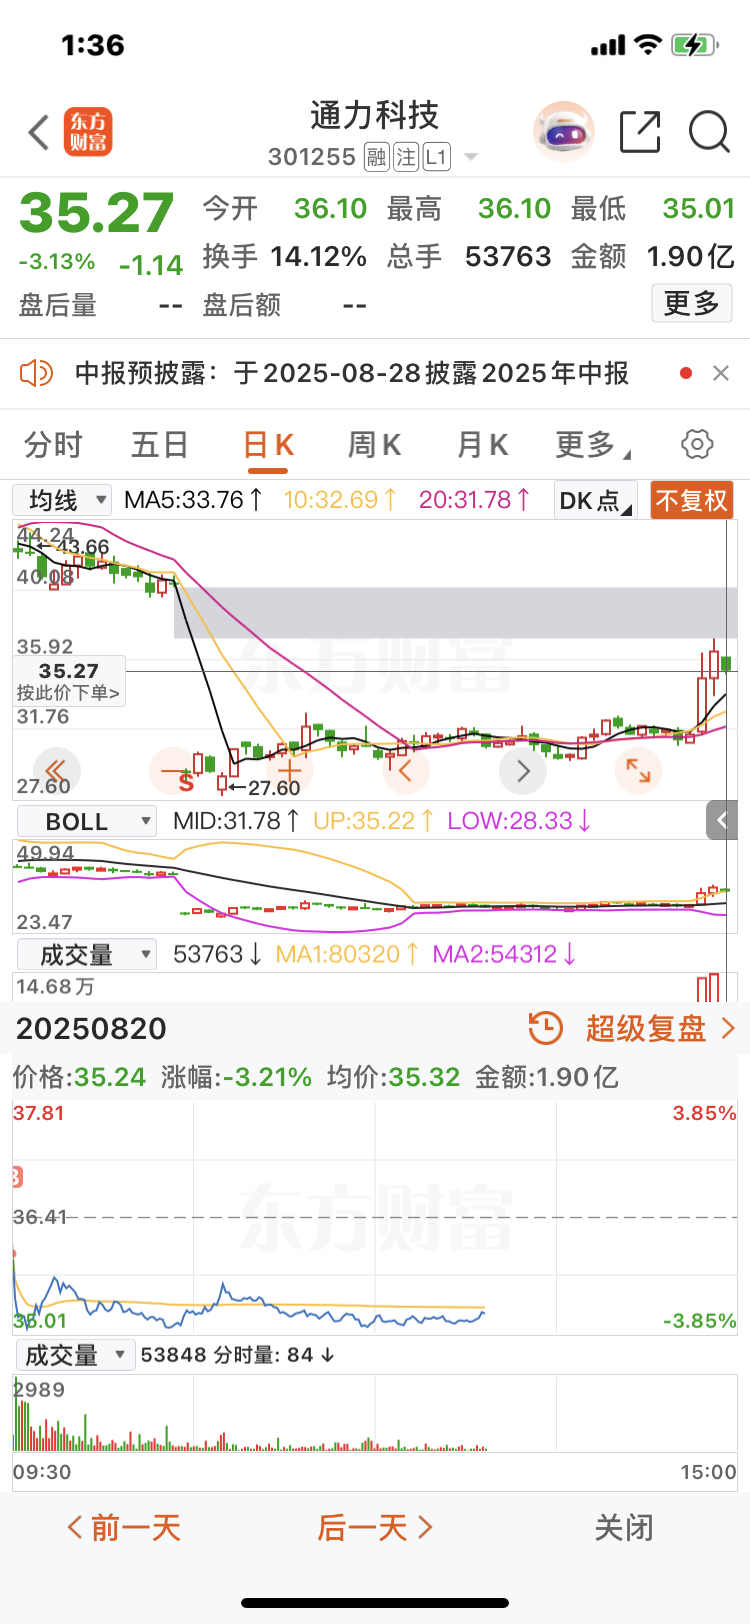Tap the red S sell marker on chart
750x1624 pixels.
click(x=185, y=781)
